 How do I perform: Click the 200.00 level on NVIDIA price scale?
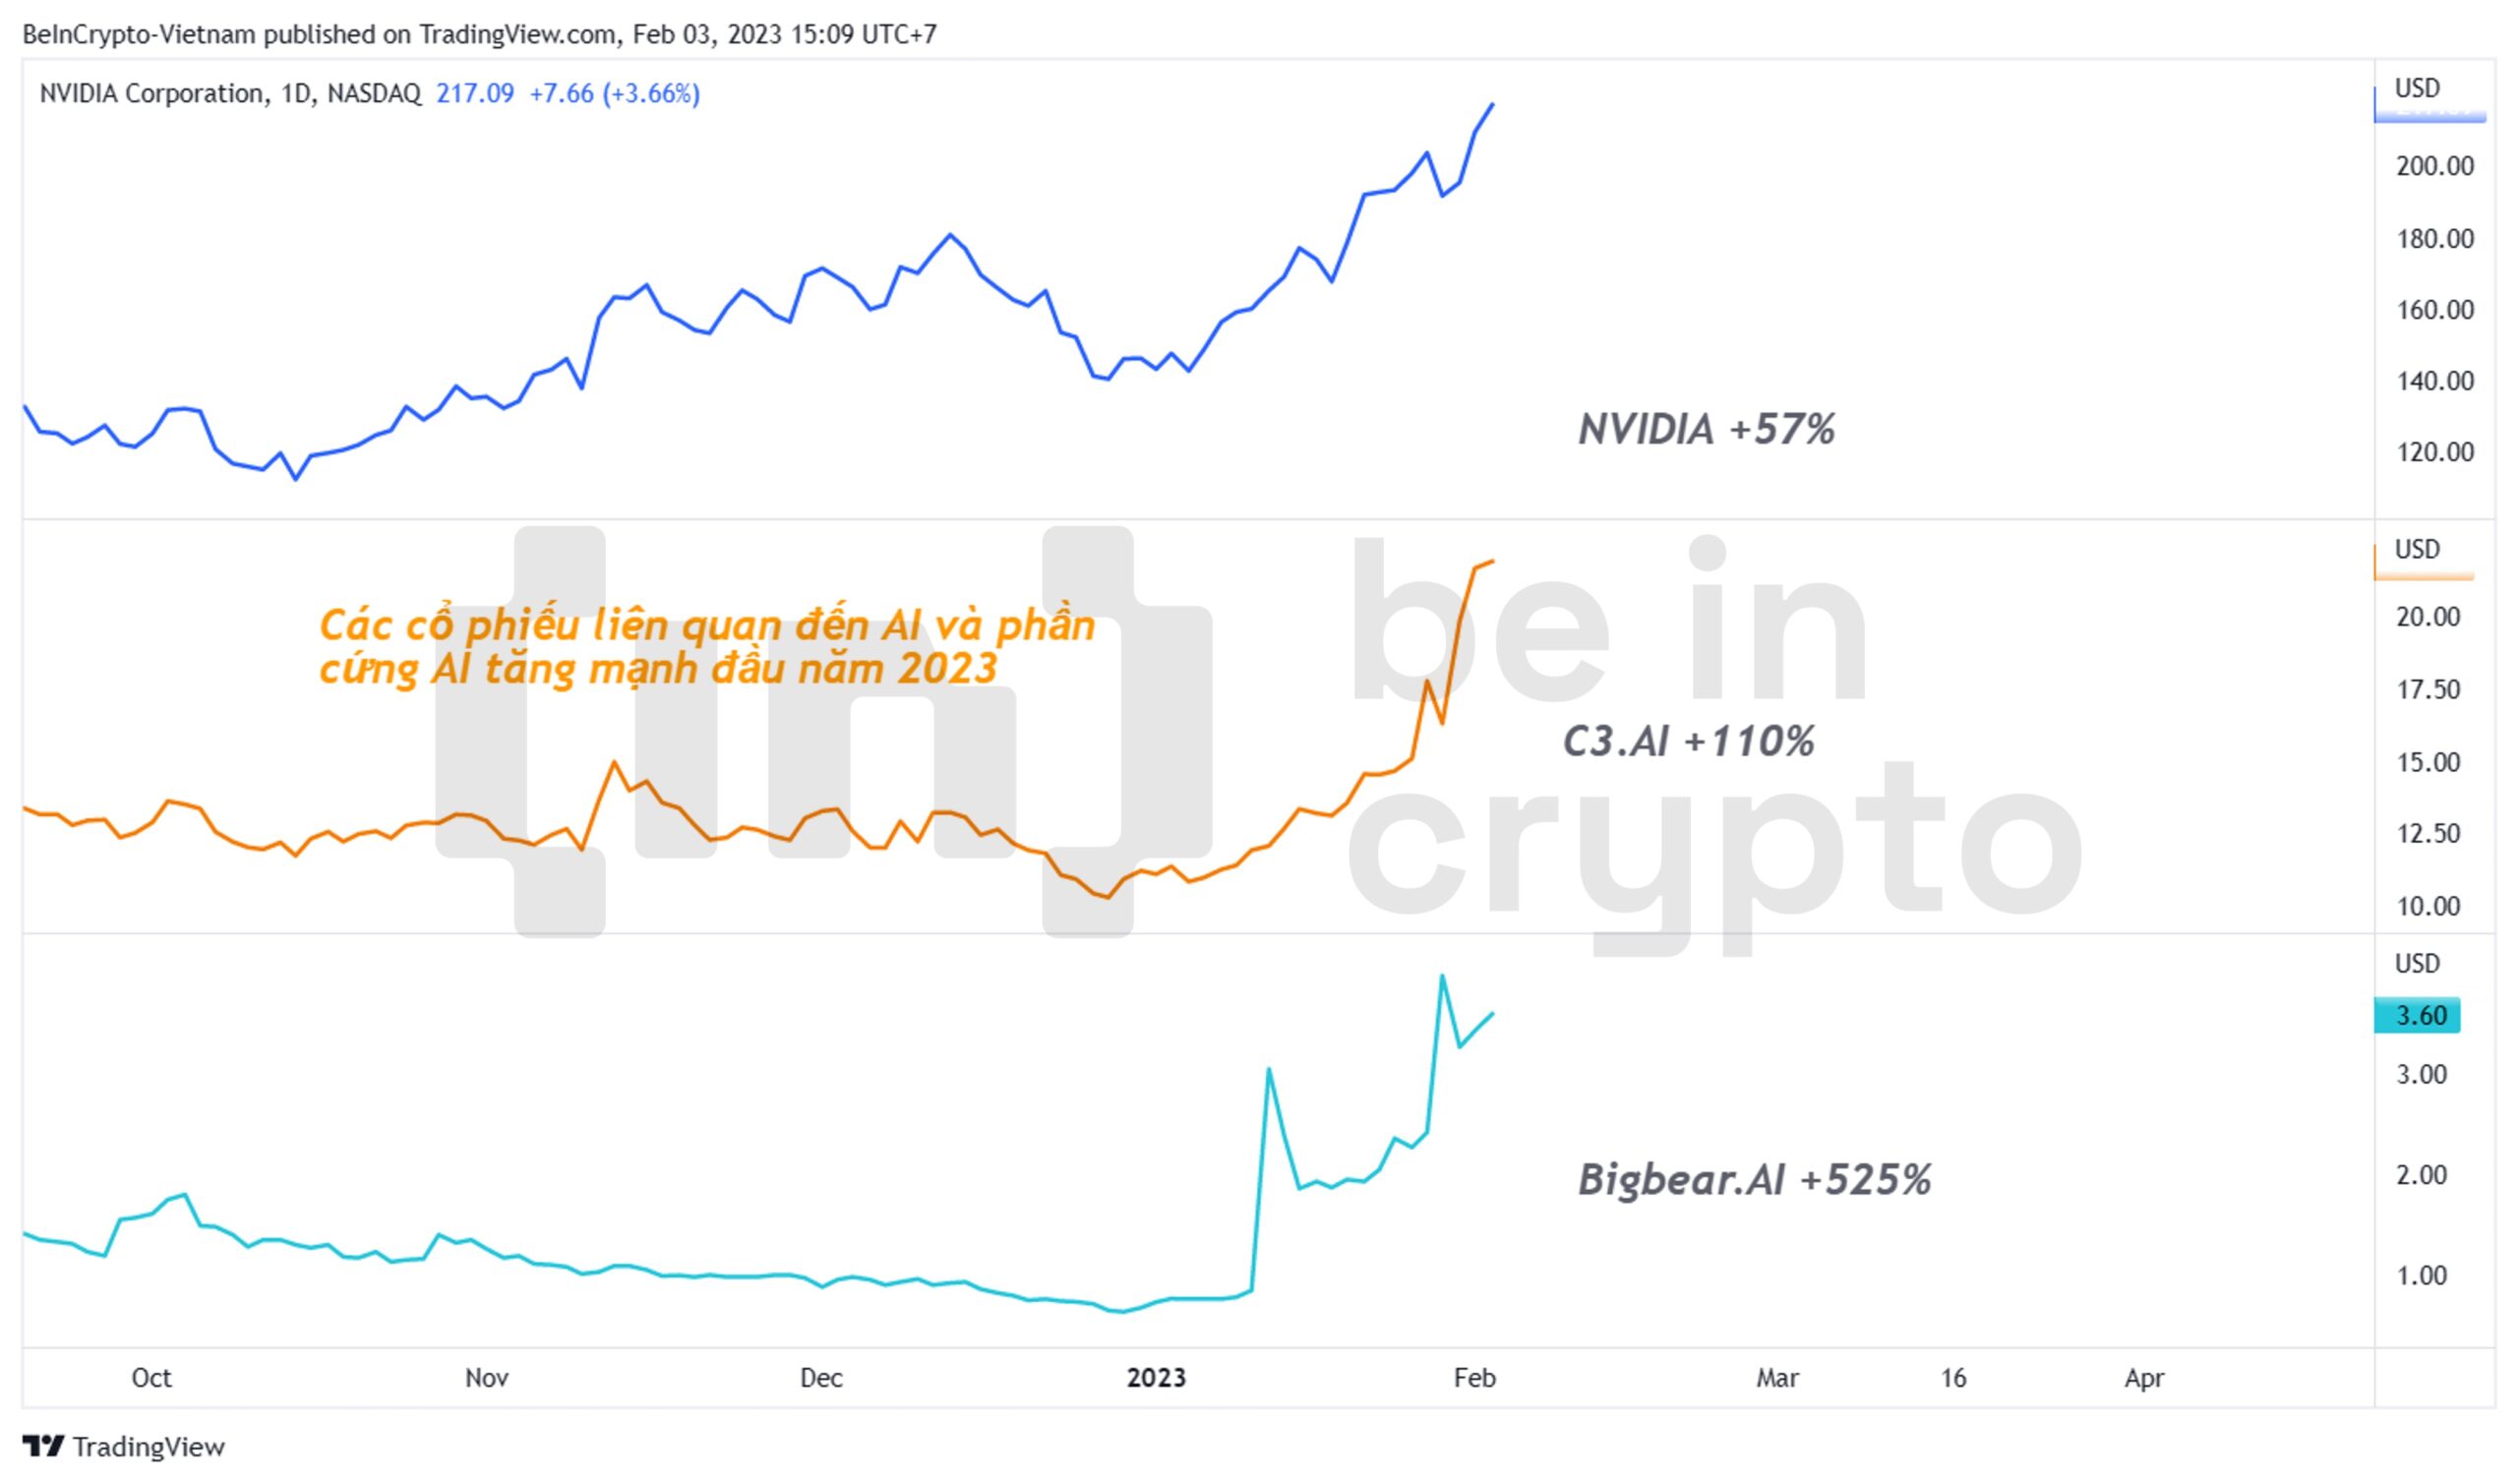click(x=2435, y=166)
